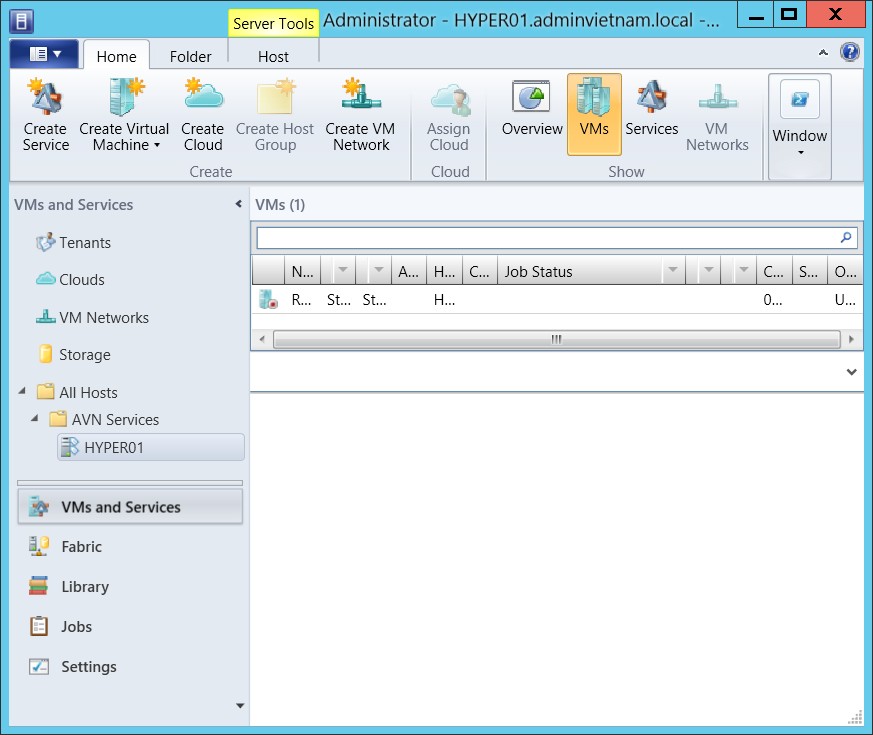Open the application menu dropdown button
This screenshot has height=735, width=873.
(44, 54)
